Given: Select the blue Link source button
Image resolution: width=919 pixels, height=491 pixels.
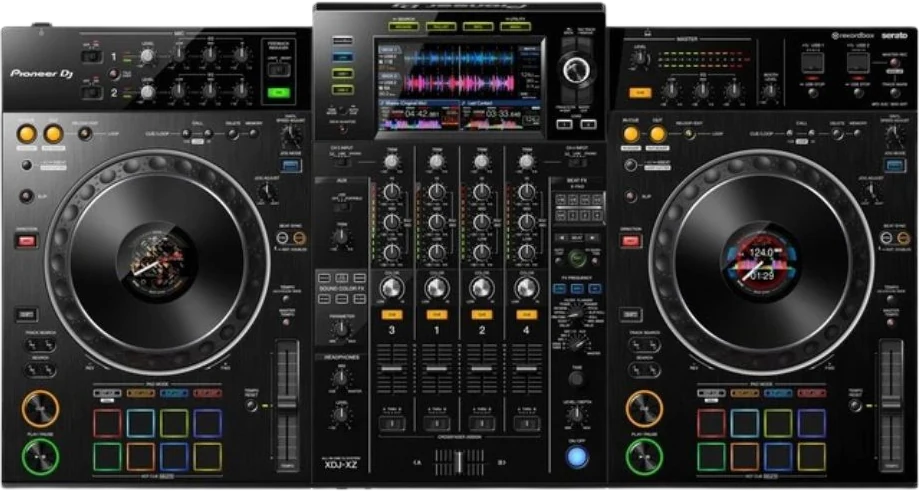Looking at the screenshot, I should [343, 57].
